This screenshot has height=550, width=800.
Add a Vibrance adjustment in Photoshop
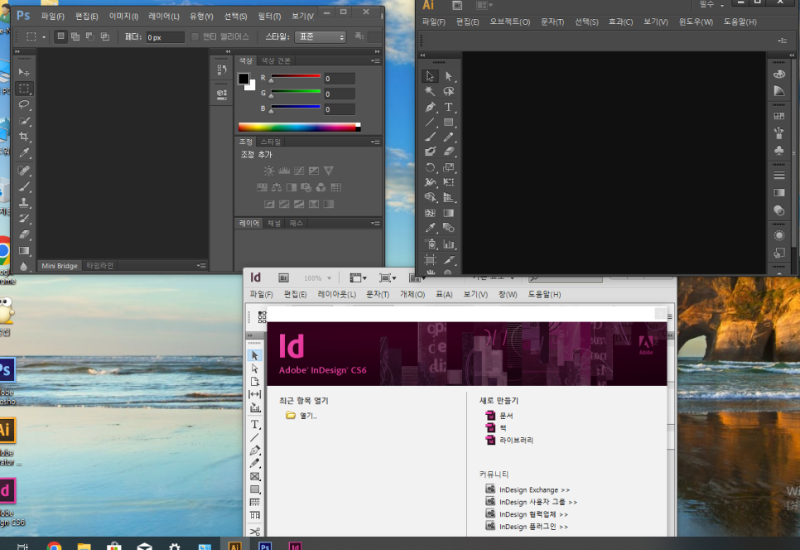coord(329,171)
